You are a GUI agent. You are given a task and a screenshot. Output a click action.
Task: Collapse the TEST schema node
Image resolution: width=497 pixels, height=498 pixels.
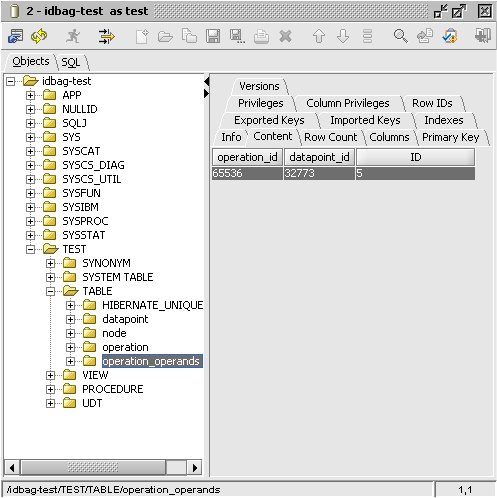pyautogui.click(x=30, y=249)
